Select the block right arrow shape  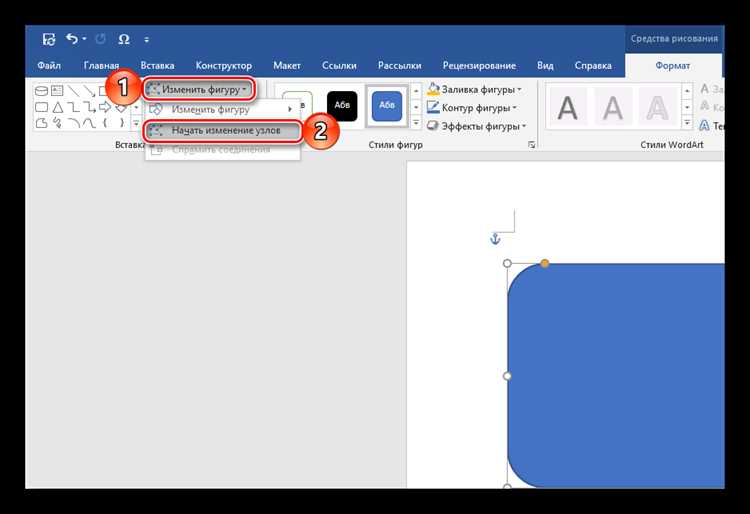[x=105, y=107]
